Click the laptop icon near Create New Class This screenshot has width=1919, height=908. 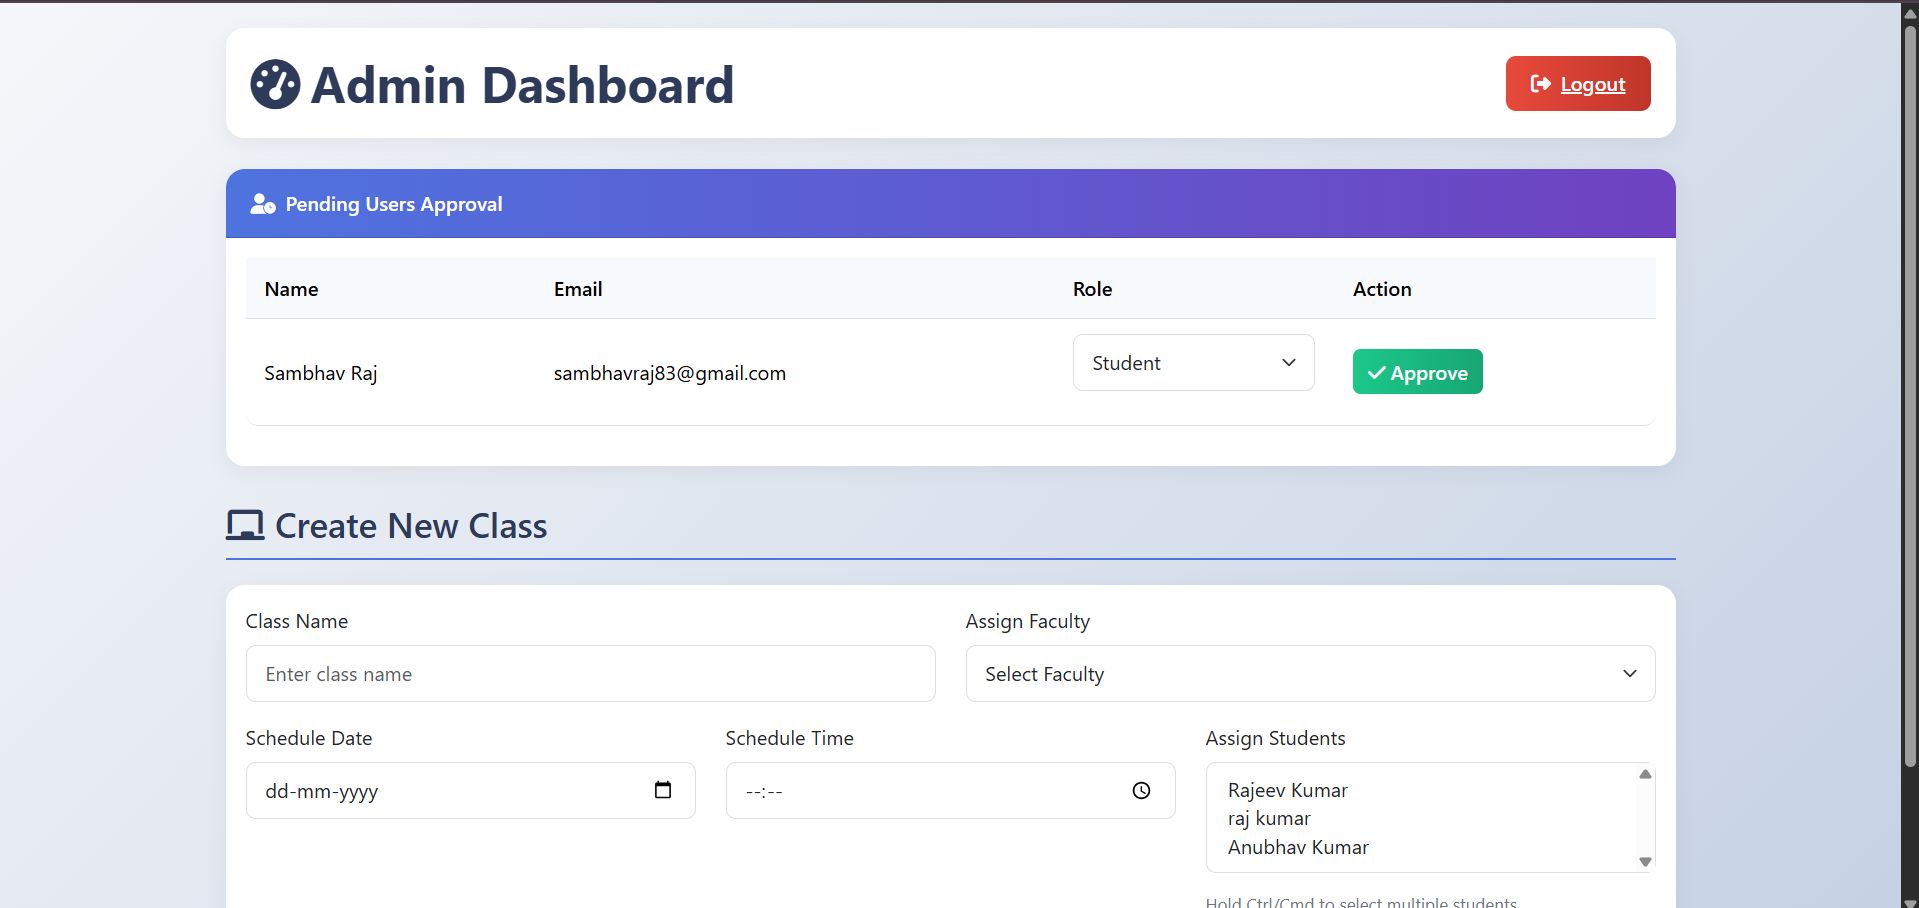pos(246,524)
